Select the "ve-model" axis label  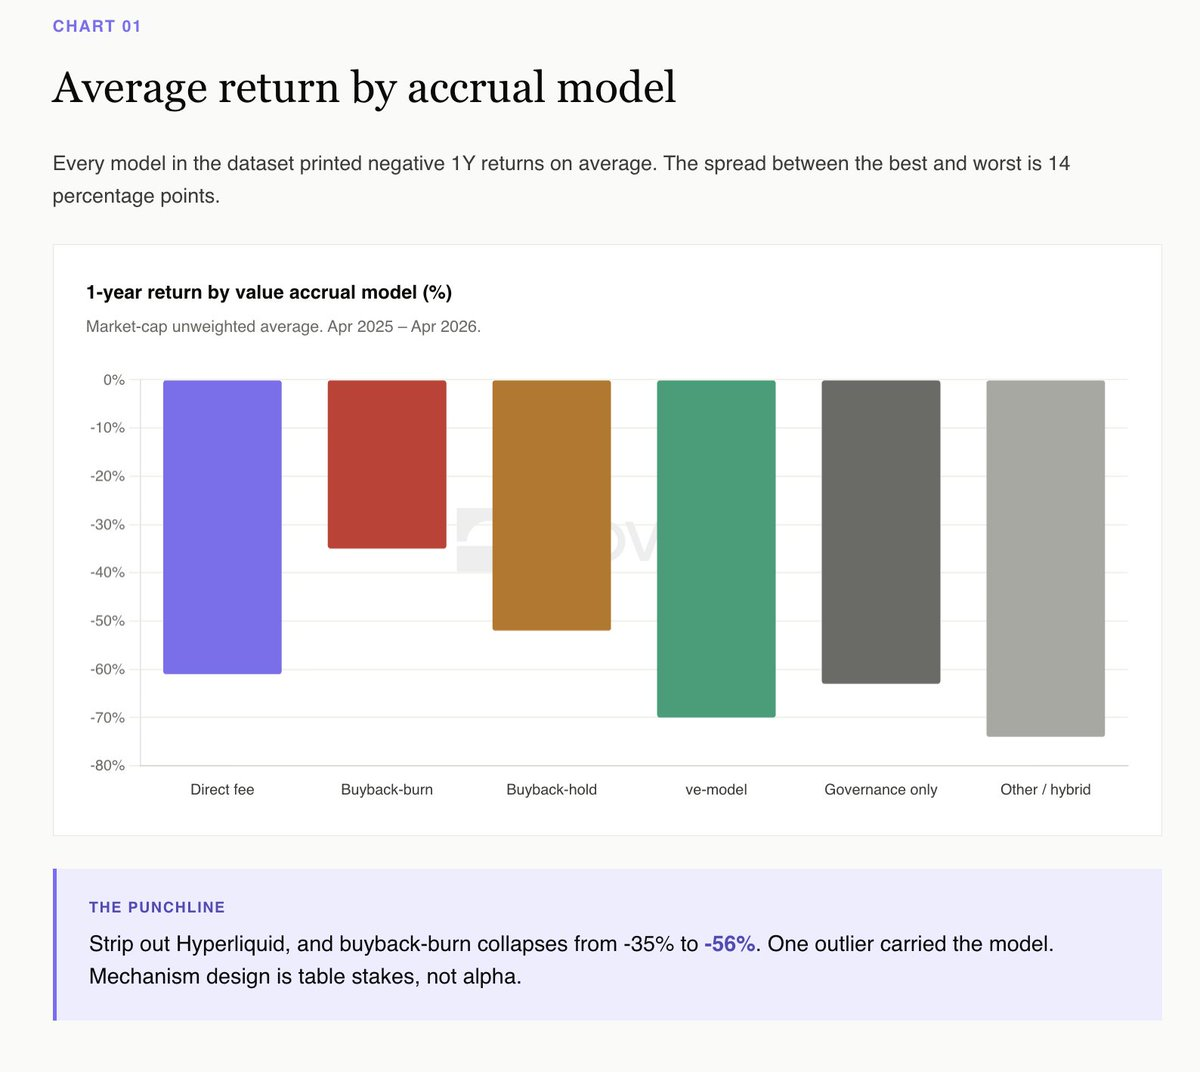[716, 790]
